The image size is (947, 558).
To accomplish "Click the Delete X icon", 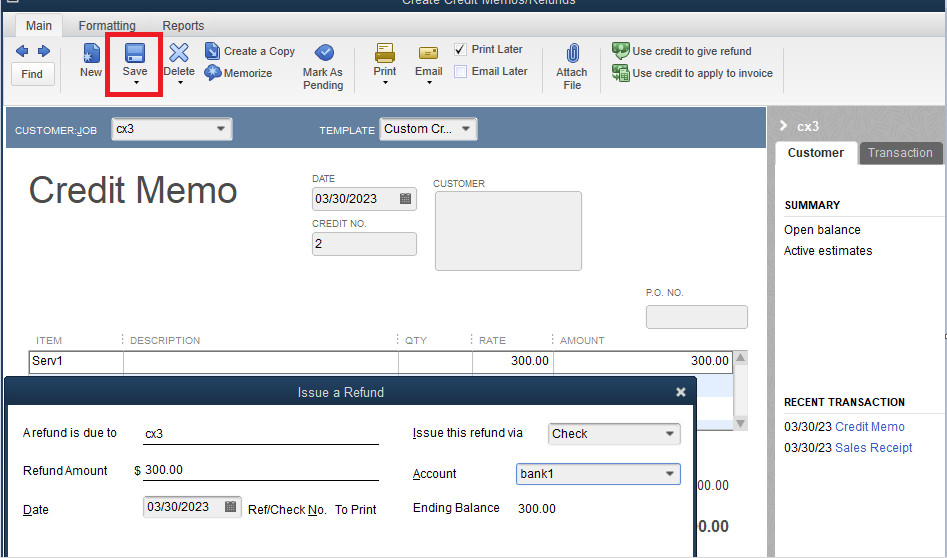I will click(x=179, y=53).
